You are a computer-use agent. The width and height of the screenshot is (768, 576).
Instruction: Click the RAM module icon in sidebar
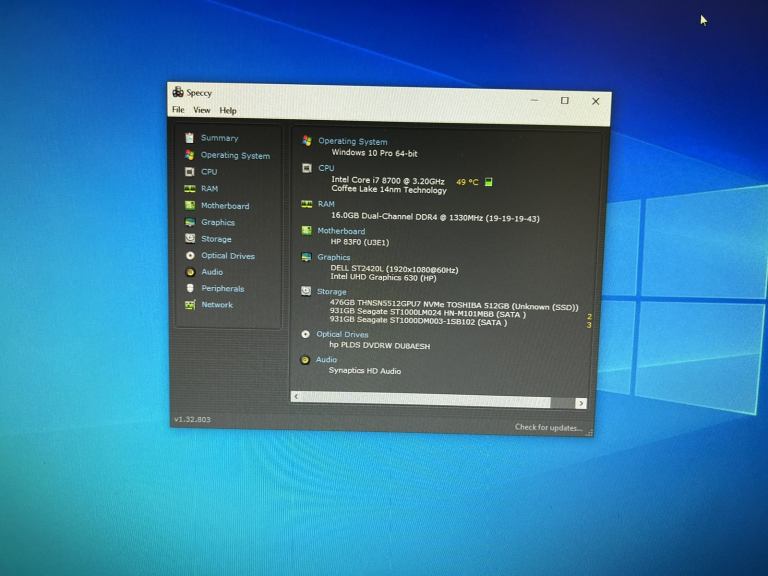189,189
